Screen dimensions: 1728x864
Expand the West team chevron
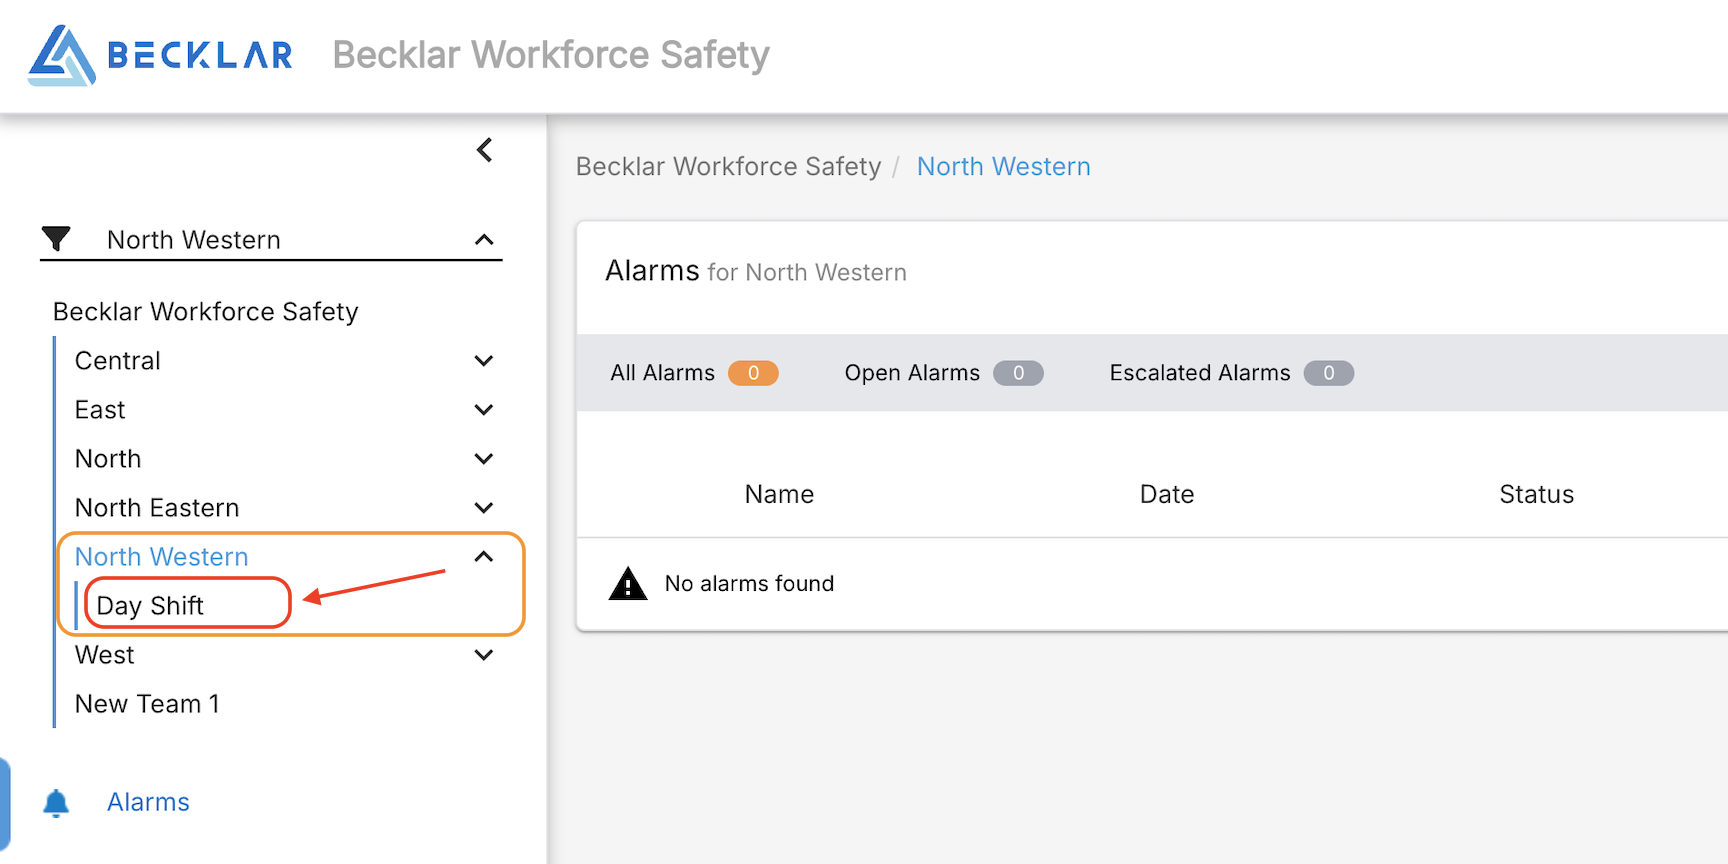tap(484, 655)
